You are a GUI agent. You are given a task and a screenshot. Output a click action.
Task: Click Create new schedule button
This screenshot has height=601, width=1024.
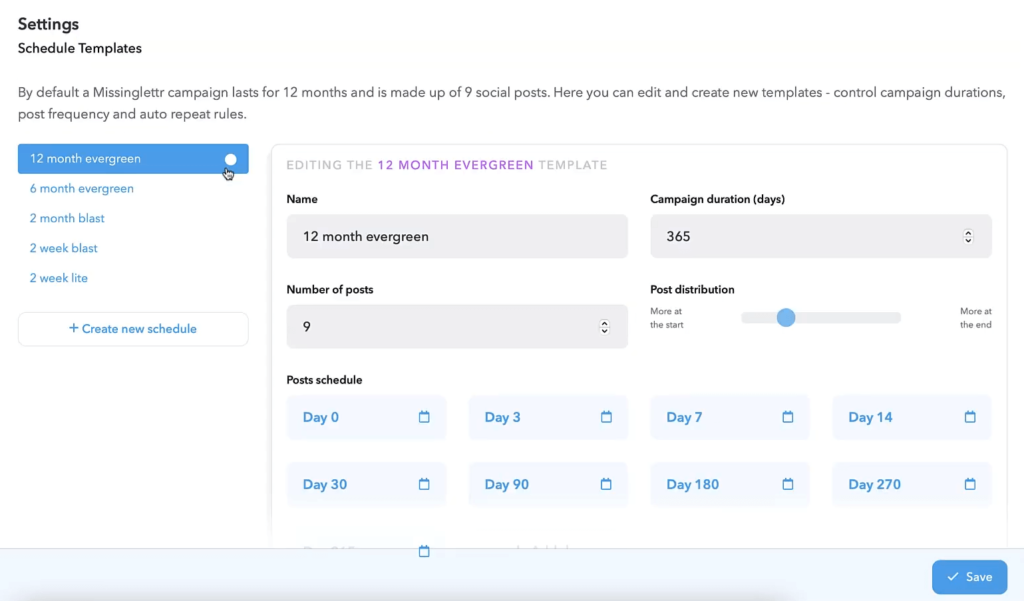tap(133, 329)
